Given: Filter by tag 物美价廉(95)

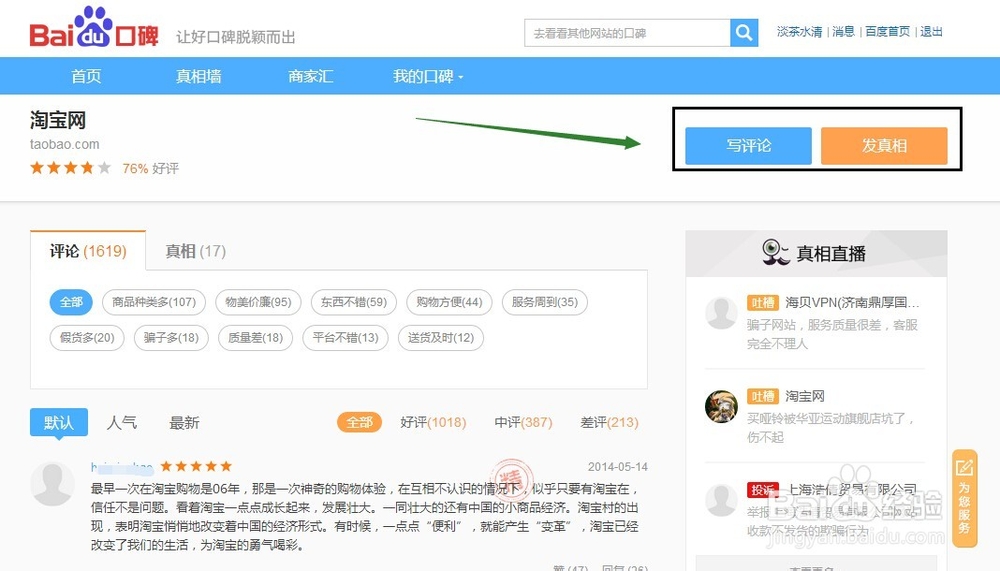Looking at the screenshot, I should 258,302.
